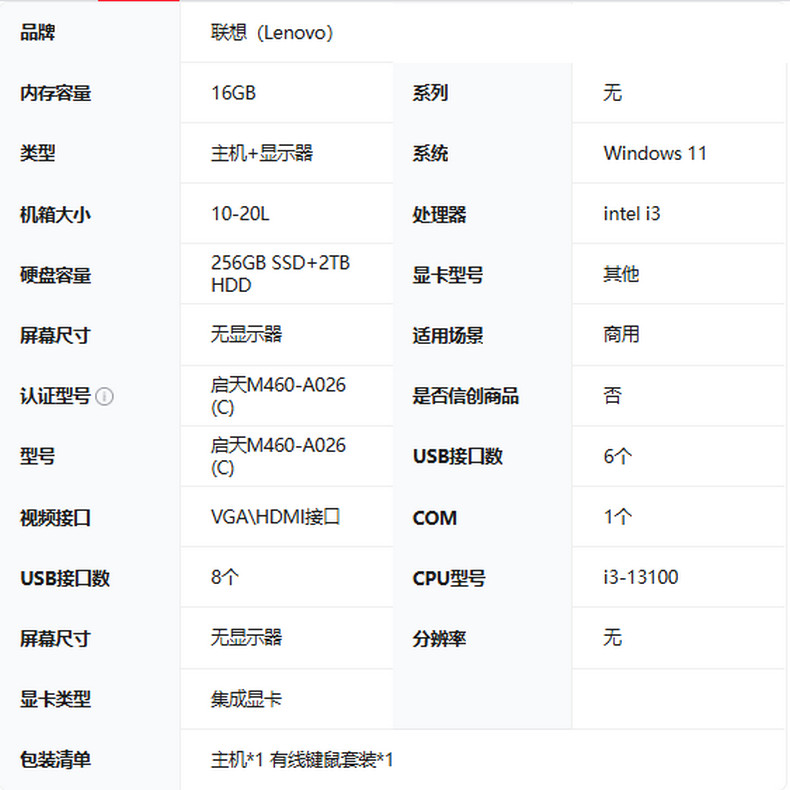Select the brand value 联想 (Lenovo)
Screen dimensions: 790x790
[x=272, y=33]
